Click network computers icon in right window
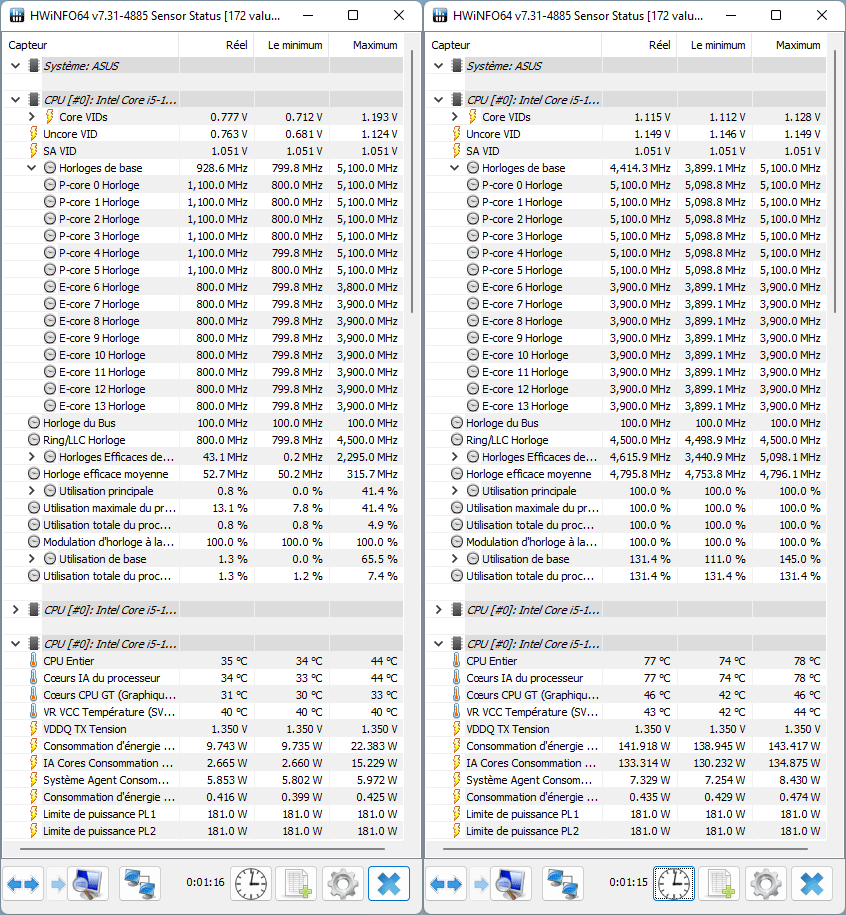Viewport: 846px width, 915px height. [x=562, y=884]
